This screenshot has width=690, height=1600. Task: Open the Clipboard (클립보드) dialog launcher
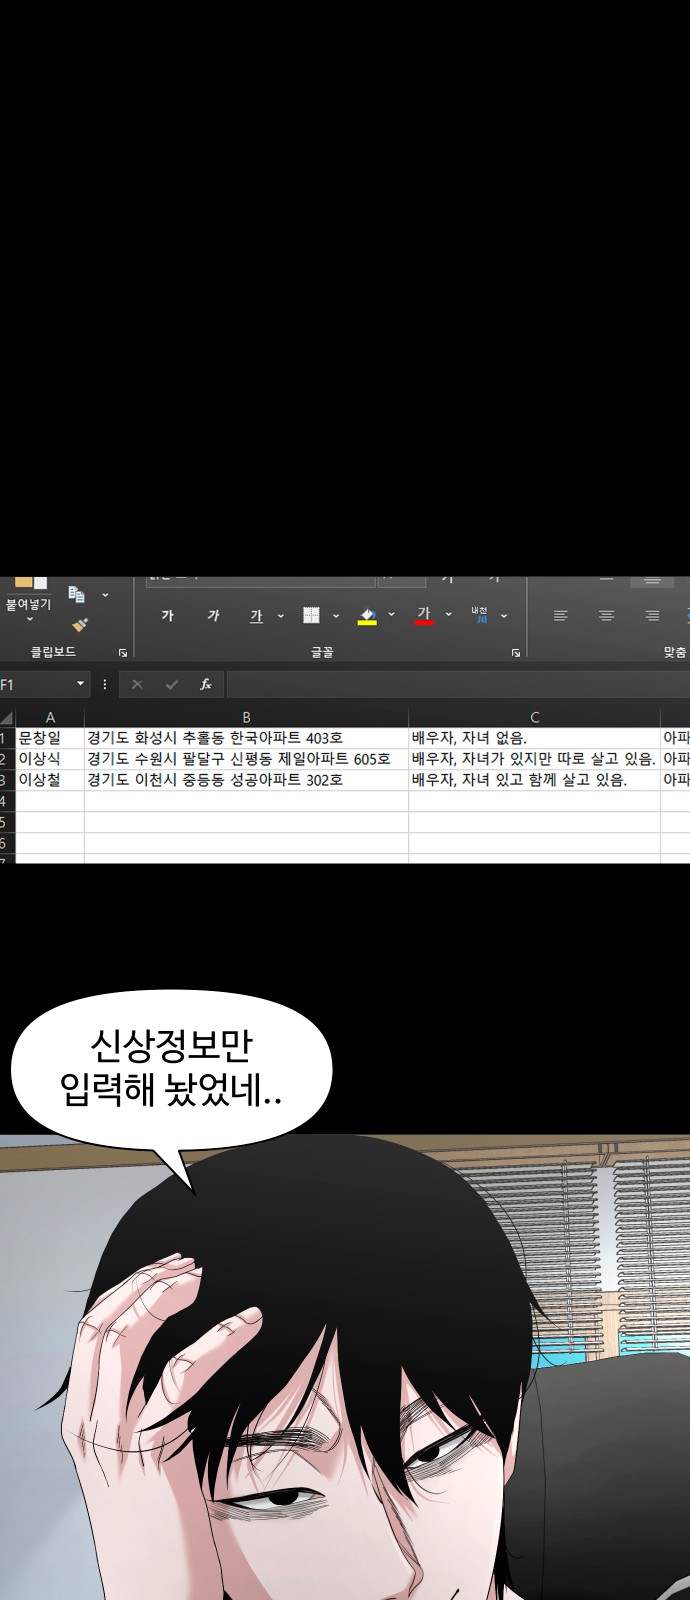coord(123,652)
